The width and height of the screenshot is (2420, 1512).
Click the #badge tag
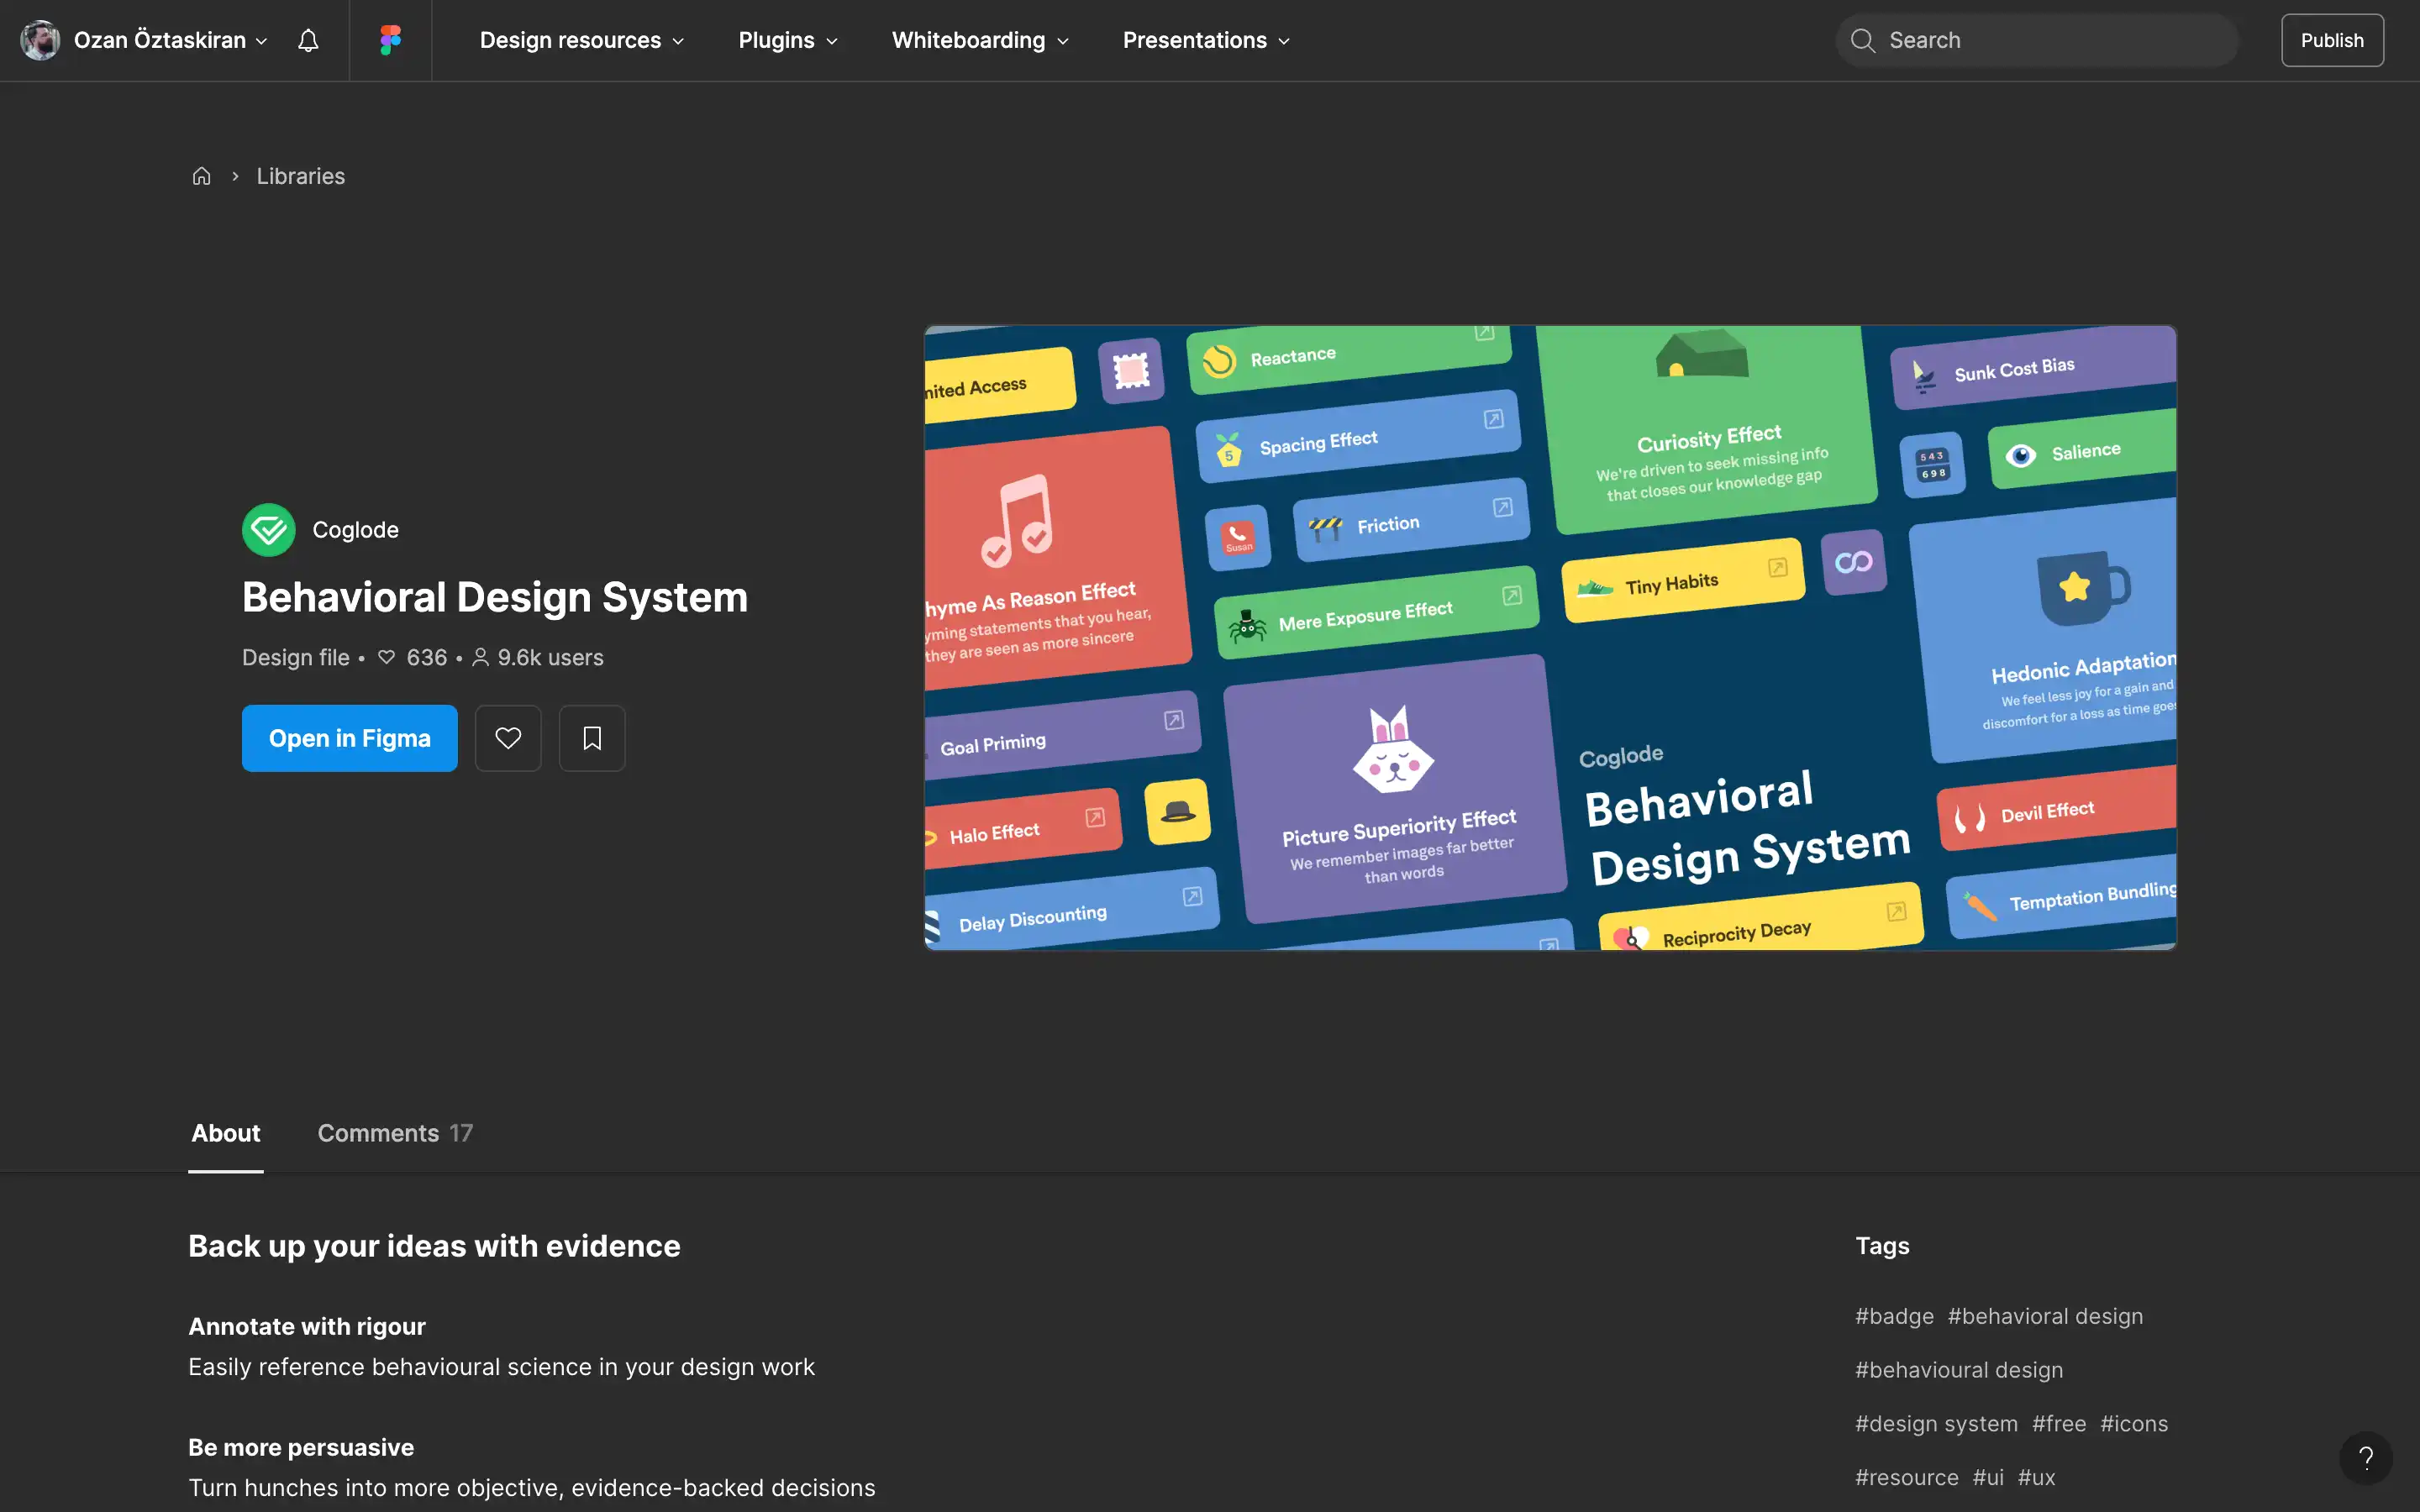pos(1894,1316)
